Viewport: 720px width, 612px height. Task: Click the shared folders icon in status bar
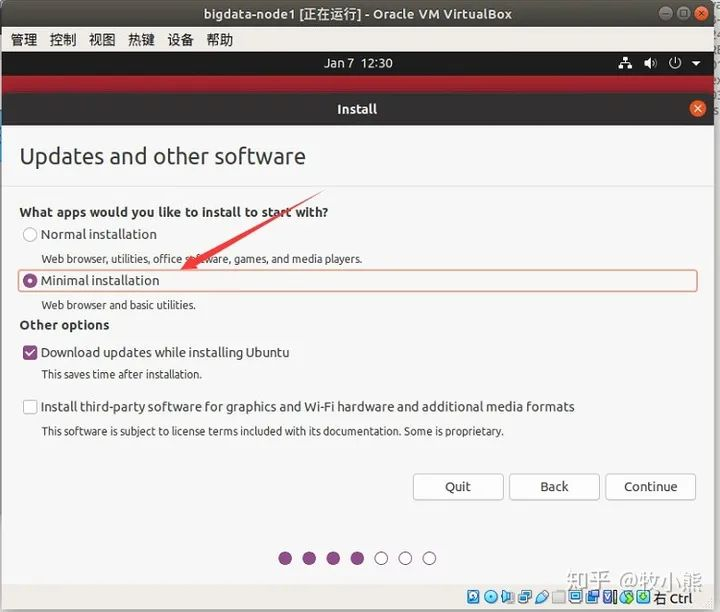point(558,596)
